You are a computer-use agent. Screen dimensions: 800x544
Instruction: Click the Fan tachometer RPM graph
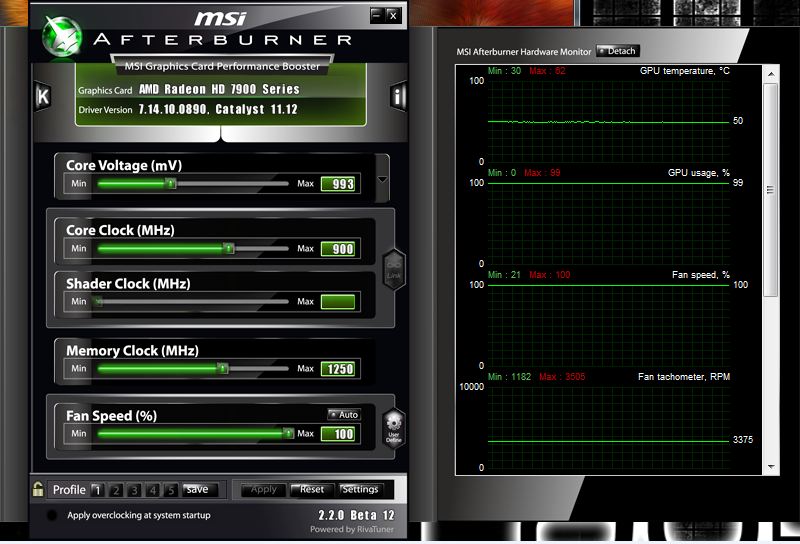coord(608,427)
